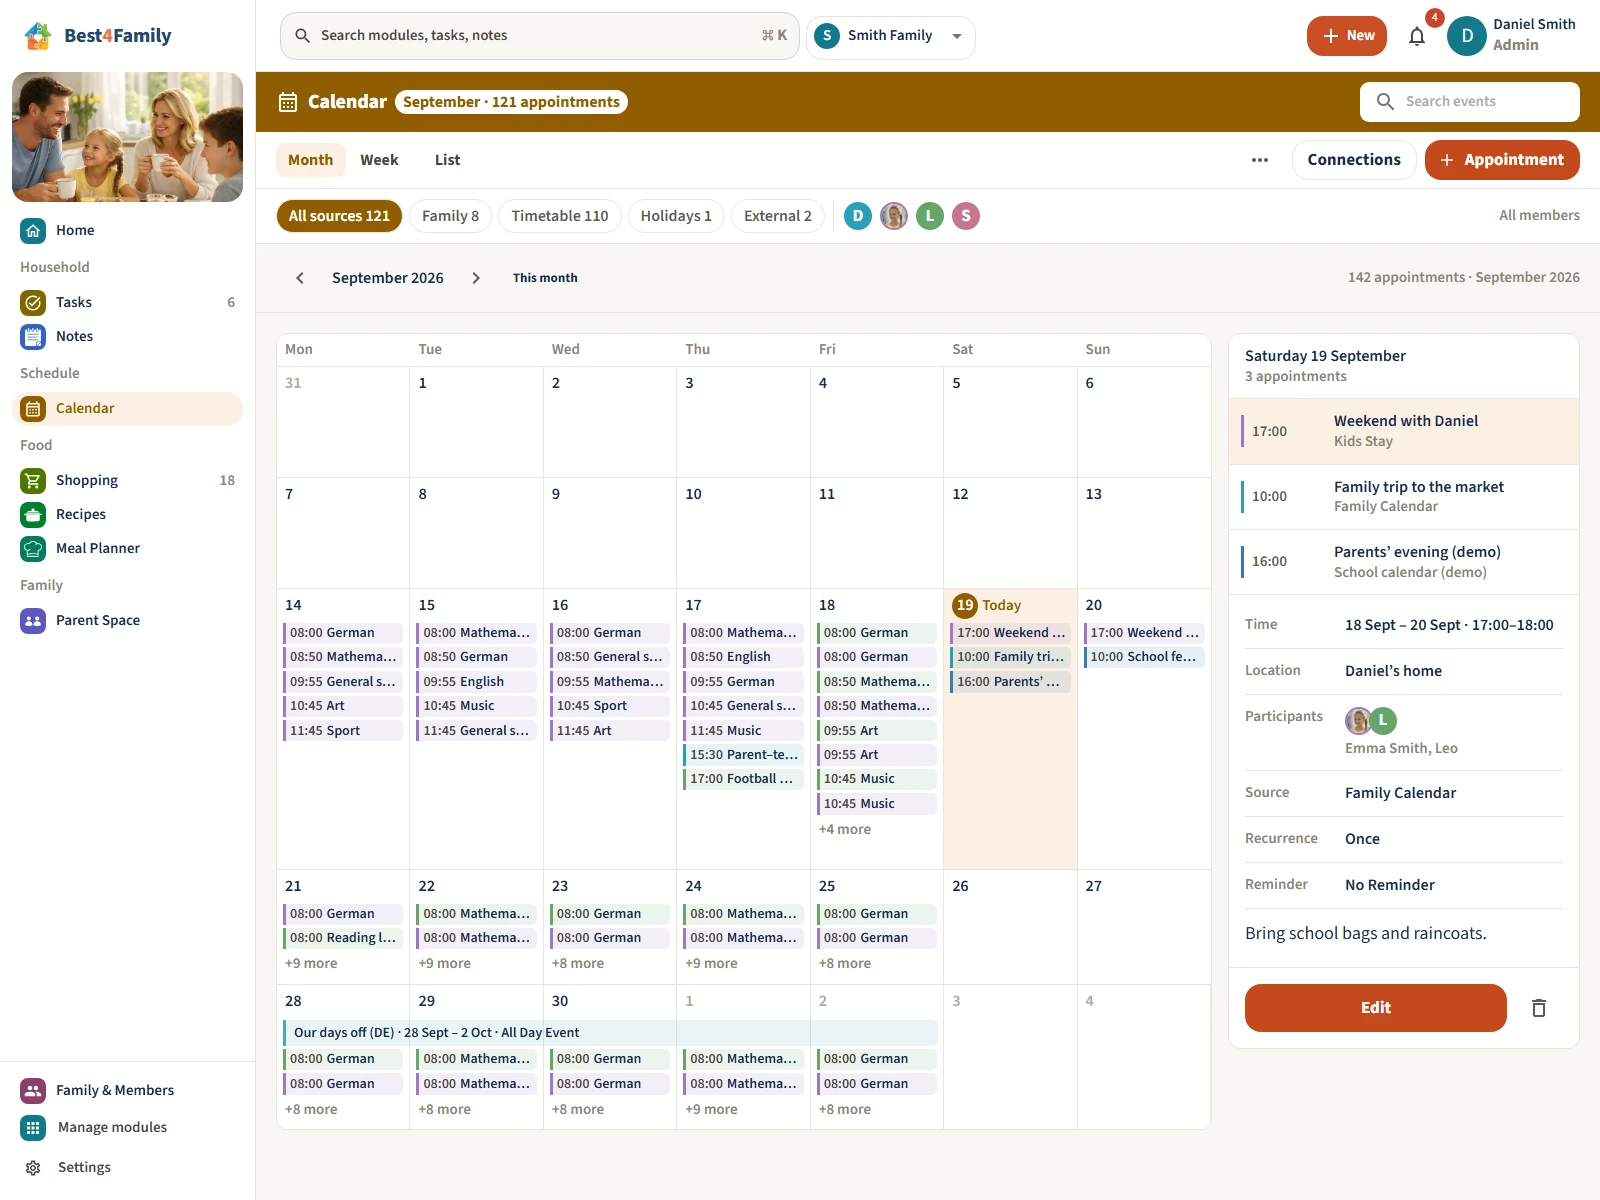Open Calendar in sidebar
1600x1200 pixels.
[x=127, y=408]
